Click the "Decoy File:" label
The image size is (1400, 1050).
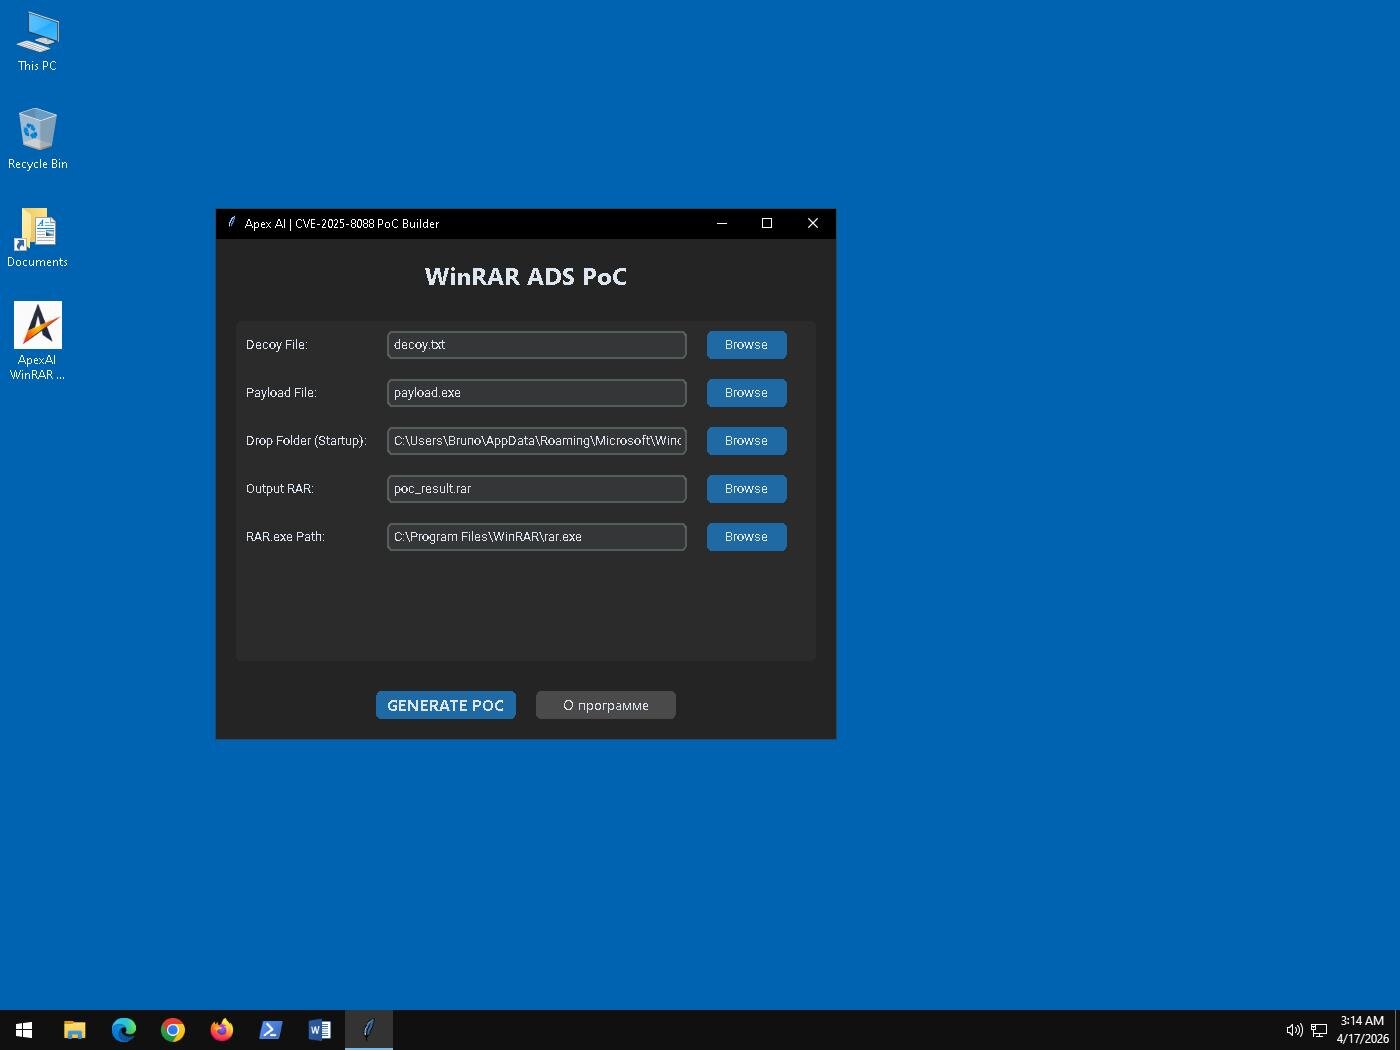pos(277,345)
